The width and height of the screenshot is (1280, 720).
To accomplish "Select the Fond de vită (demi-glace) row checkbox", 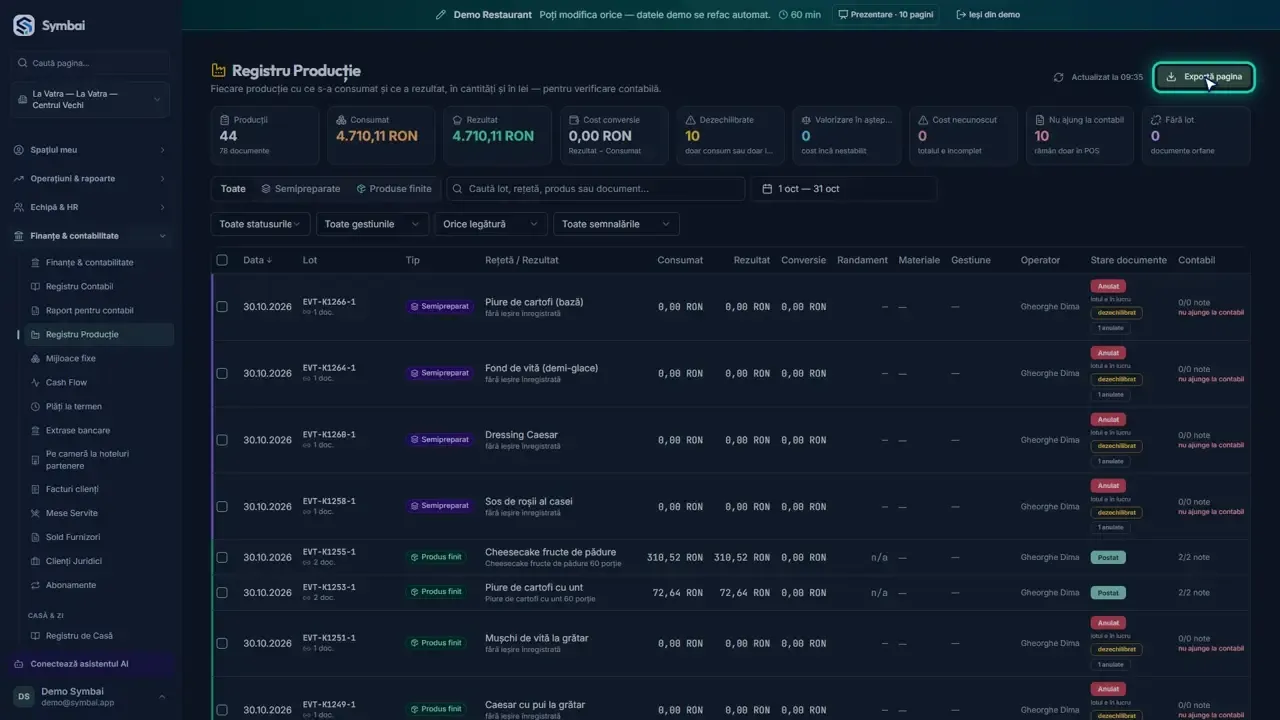I will pyautogui.click(x=222, y=373).
